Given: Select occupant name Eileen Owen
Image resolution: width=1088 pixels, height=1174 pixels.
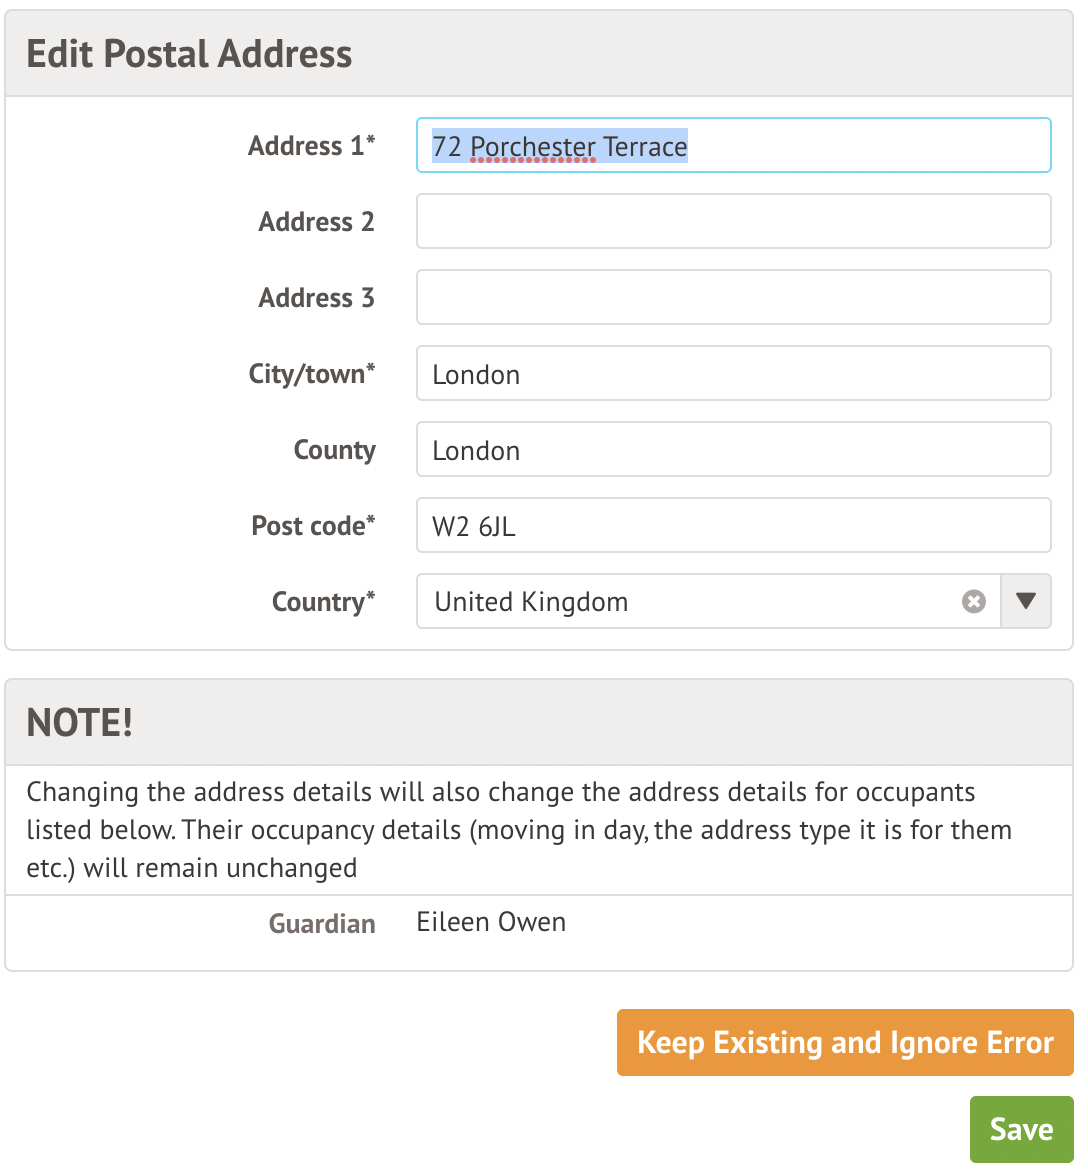Looking at the screenshot, I should [x=491, y=922].
